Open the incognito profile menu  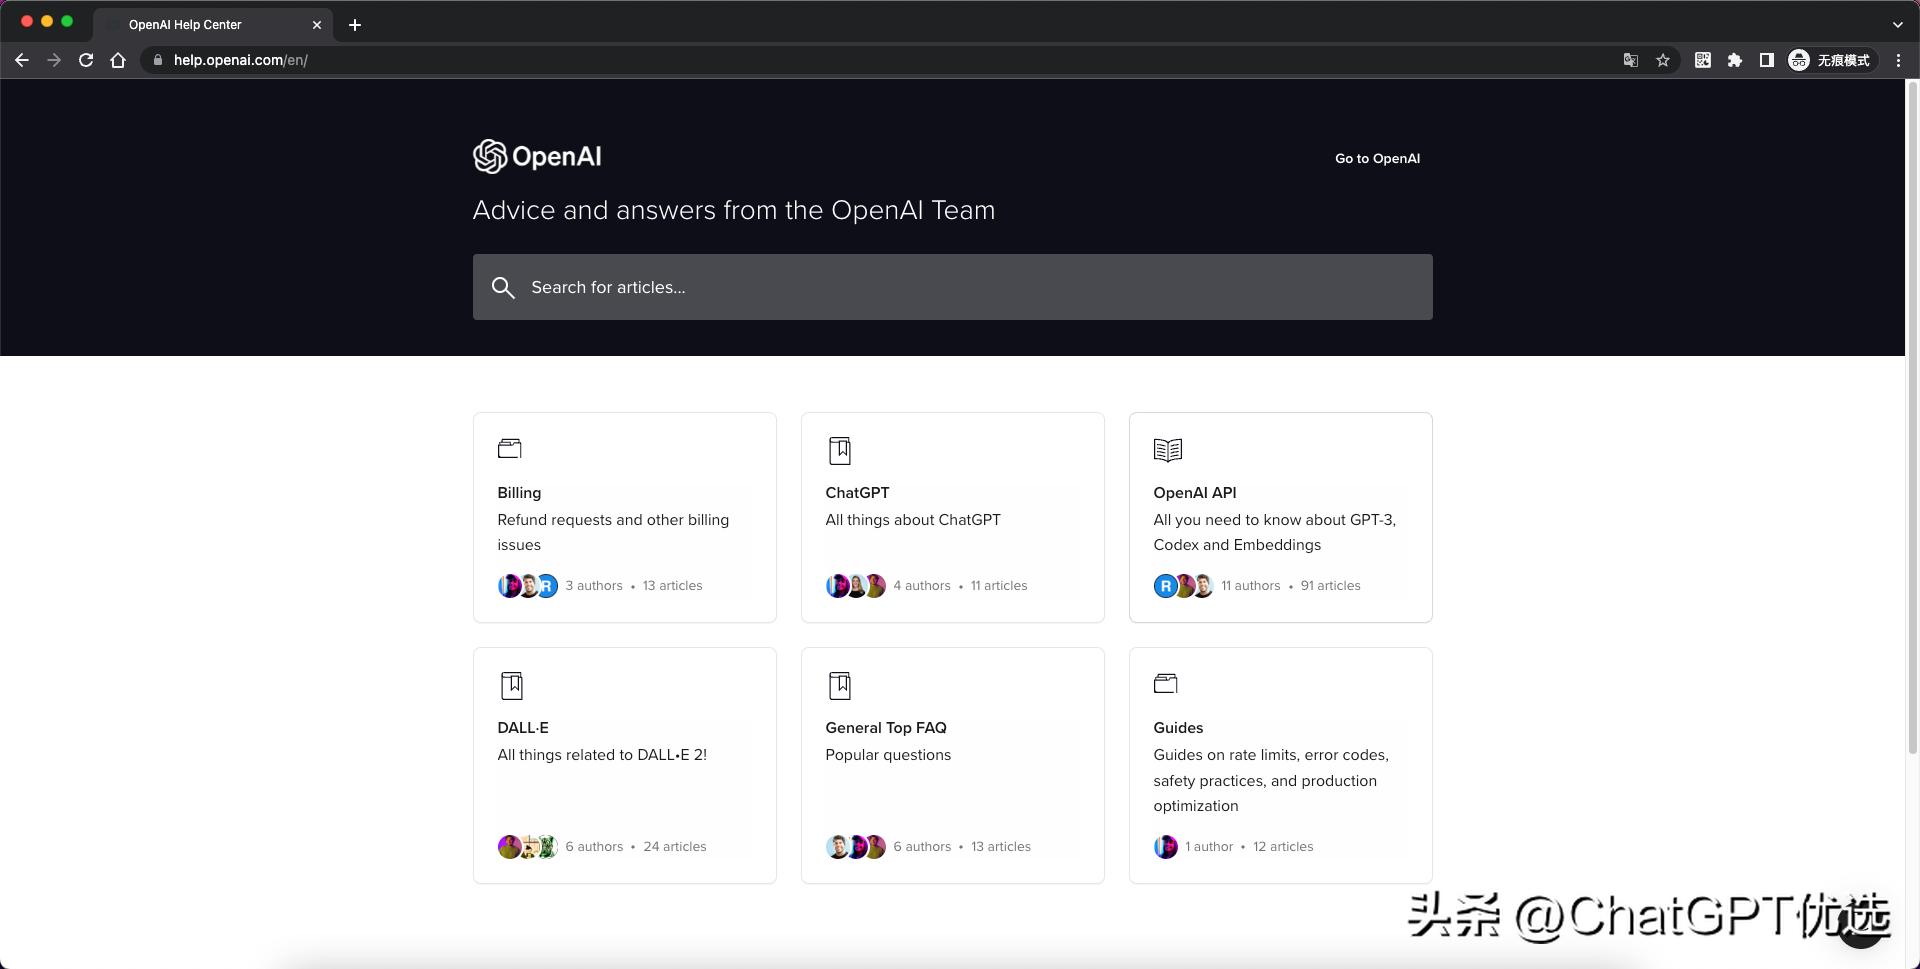click(x=1829, y=60)
